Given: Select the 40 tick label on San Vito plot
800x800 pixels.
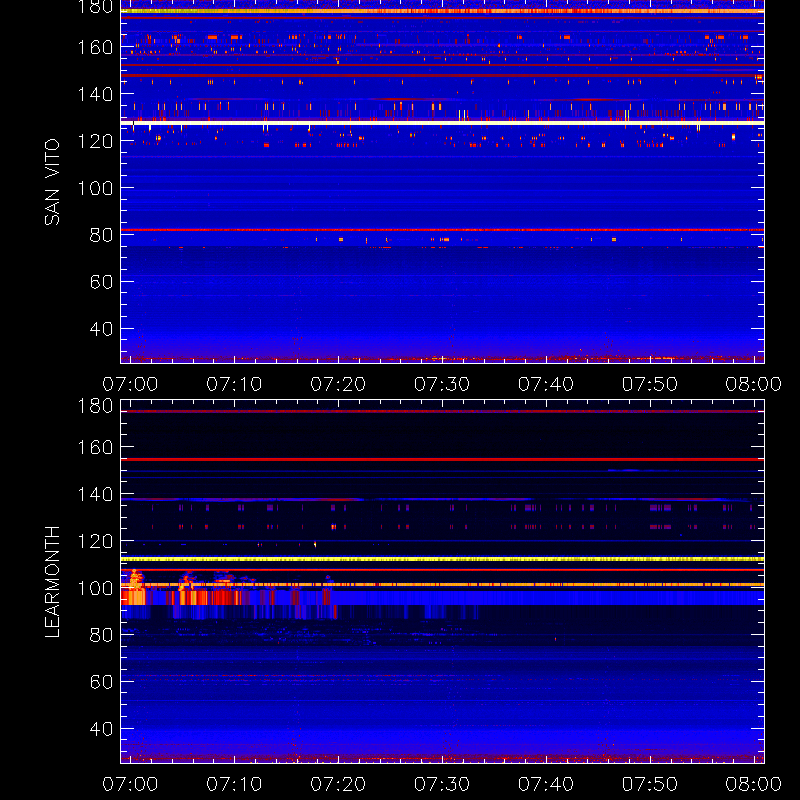Looking at the screenshot, I should 101,329.
